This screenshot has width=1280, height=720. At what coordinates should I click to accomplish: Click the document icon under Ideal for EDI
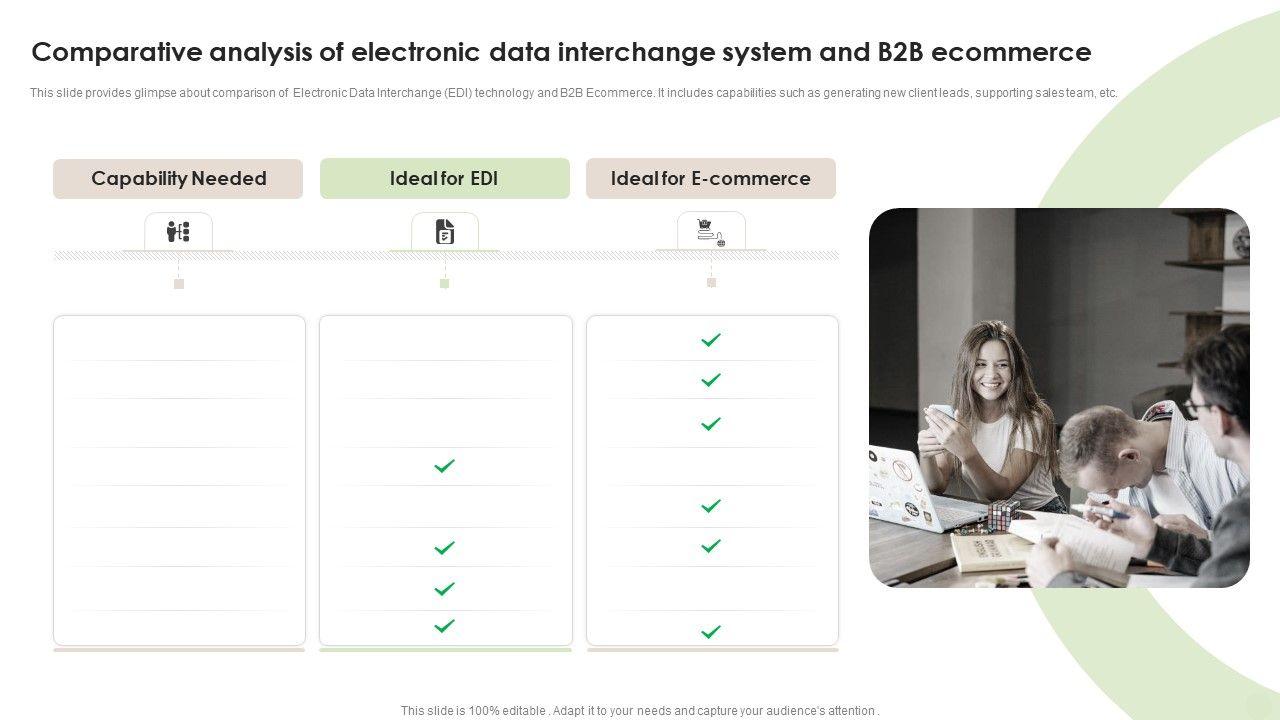[445, 232]
